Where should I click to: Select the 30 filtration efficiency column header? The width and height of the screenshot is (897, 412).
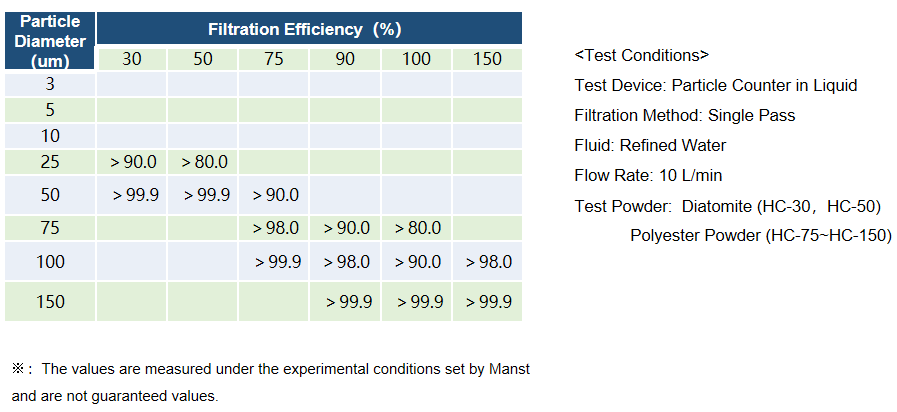[x=132, y=59]
